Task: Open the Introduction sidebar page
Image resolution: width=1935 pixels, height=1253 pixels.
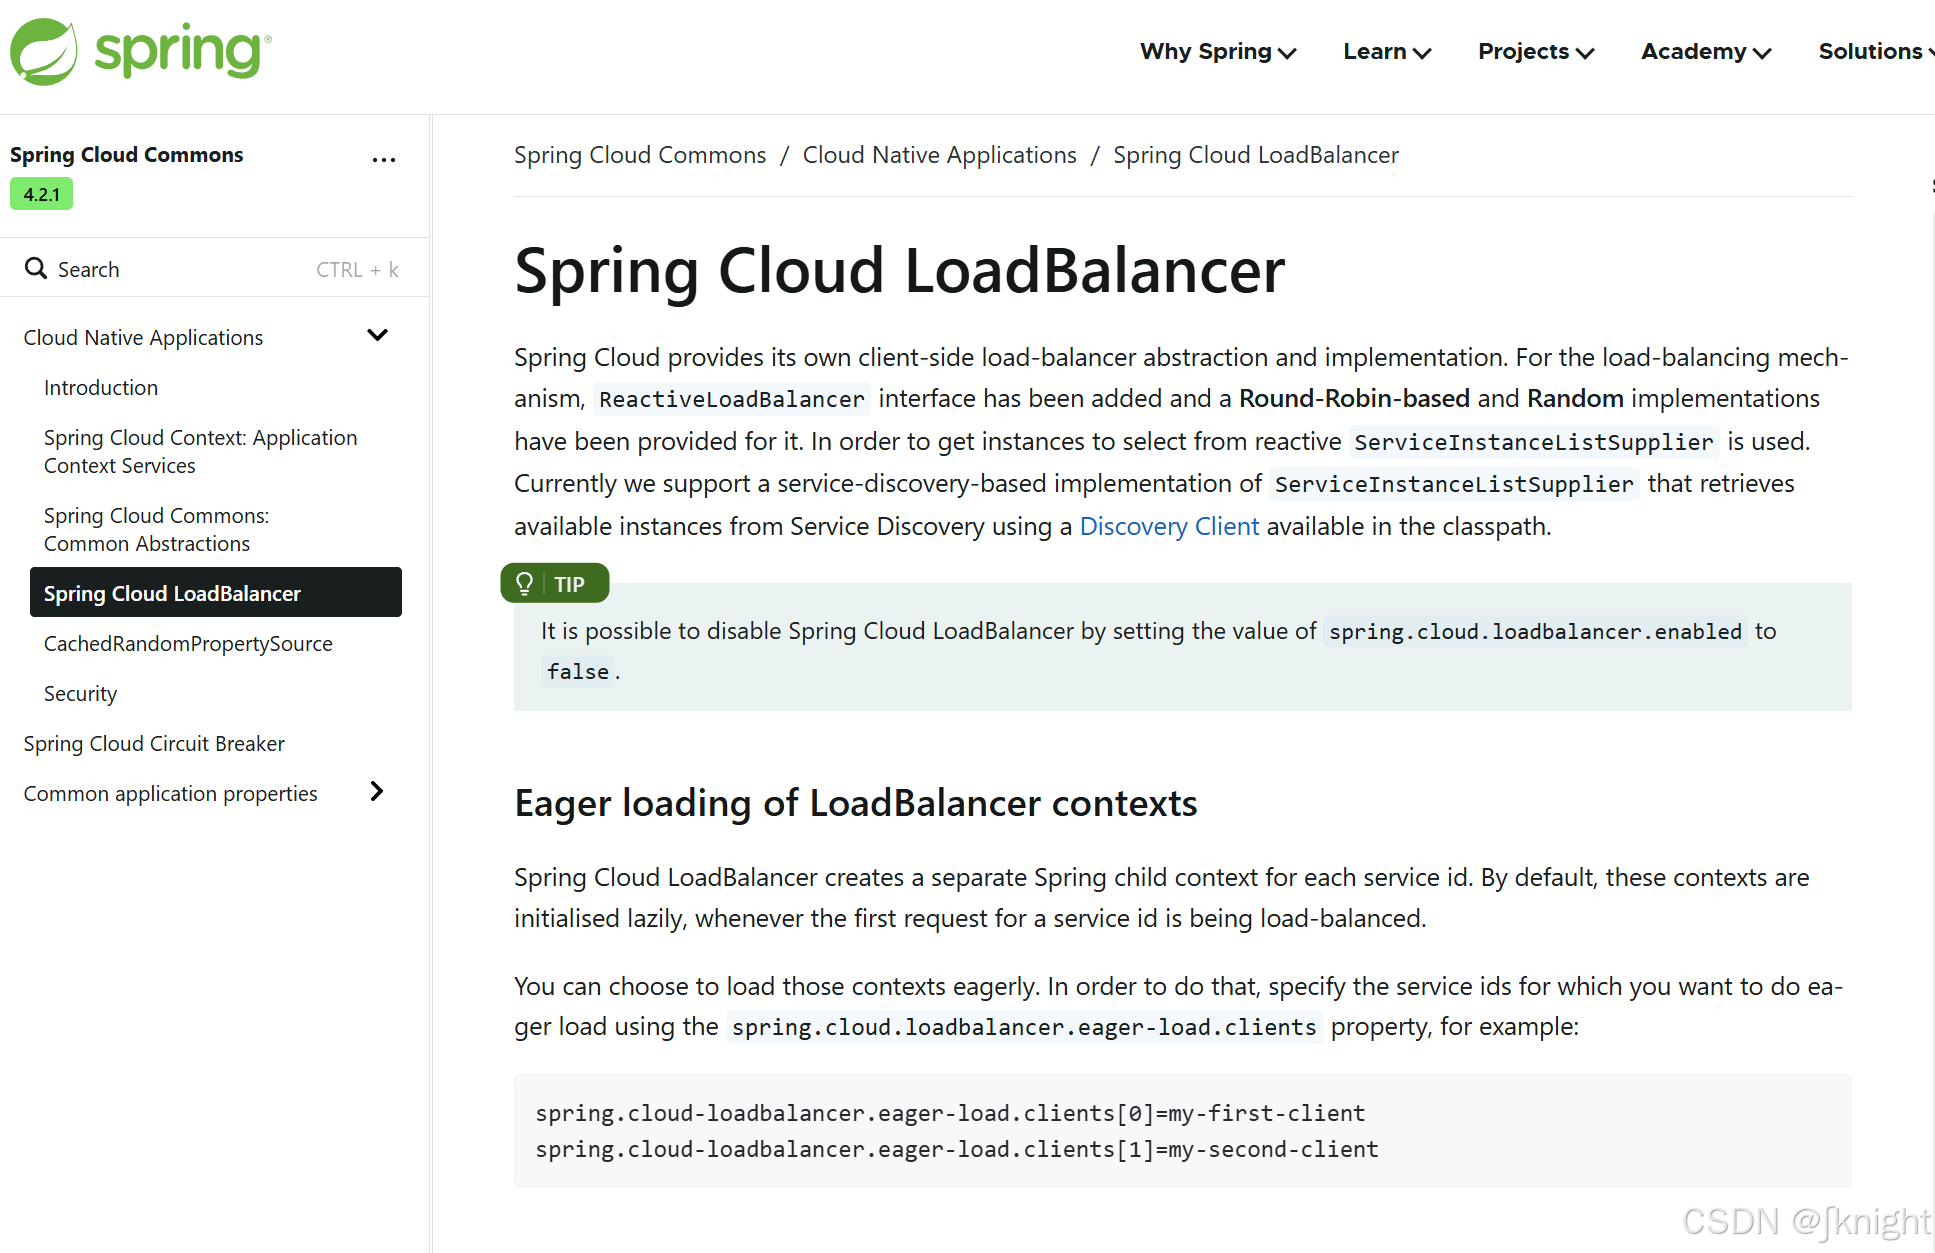Action: click(x=101, y=388)
